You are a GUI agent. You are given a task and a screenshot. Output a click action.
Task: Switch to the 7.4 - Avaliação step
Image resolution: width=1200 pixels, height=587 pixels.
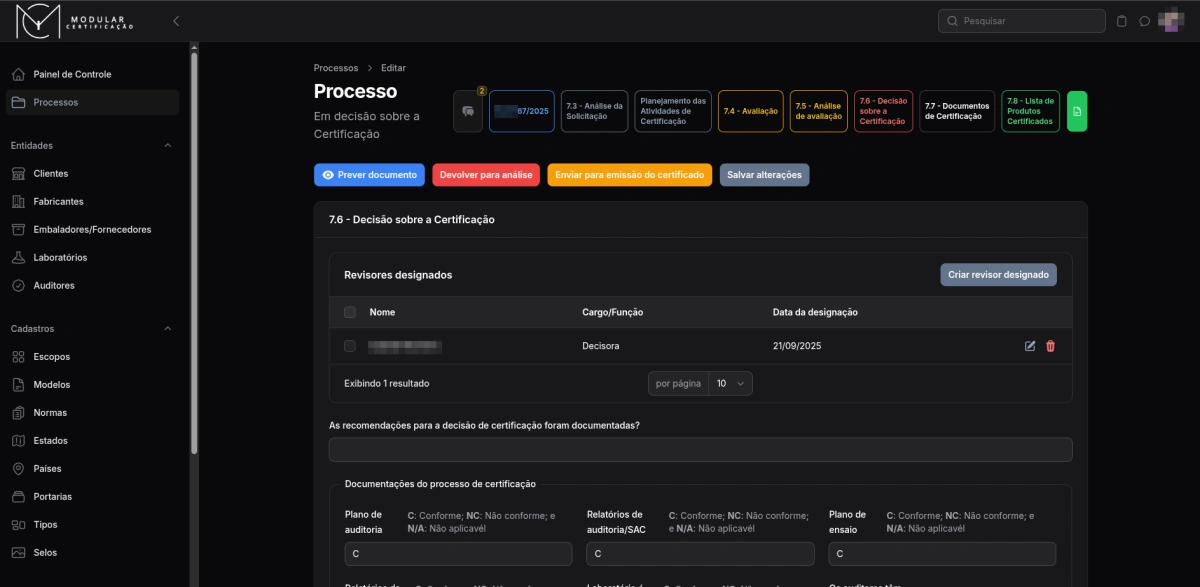[x=750, y=111]
